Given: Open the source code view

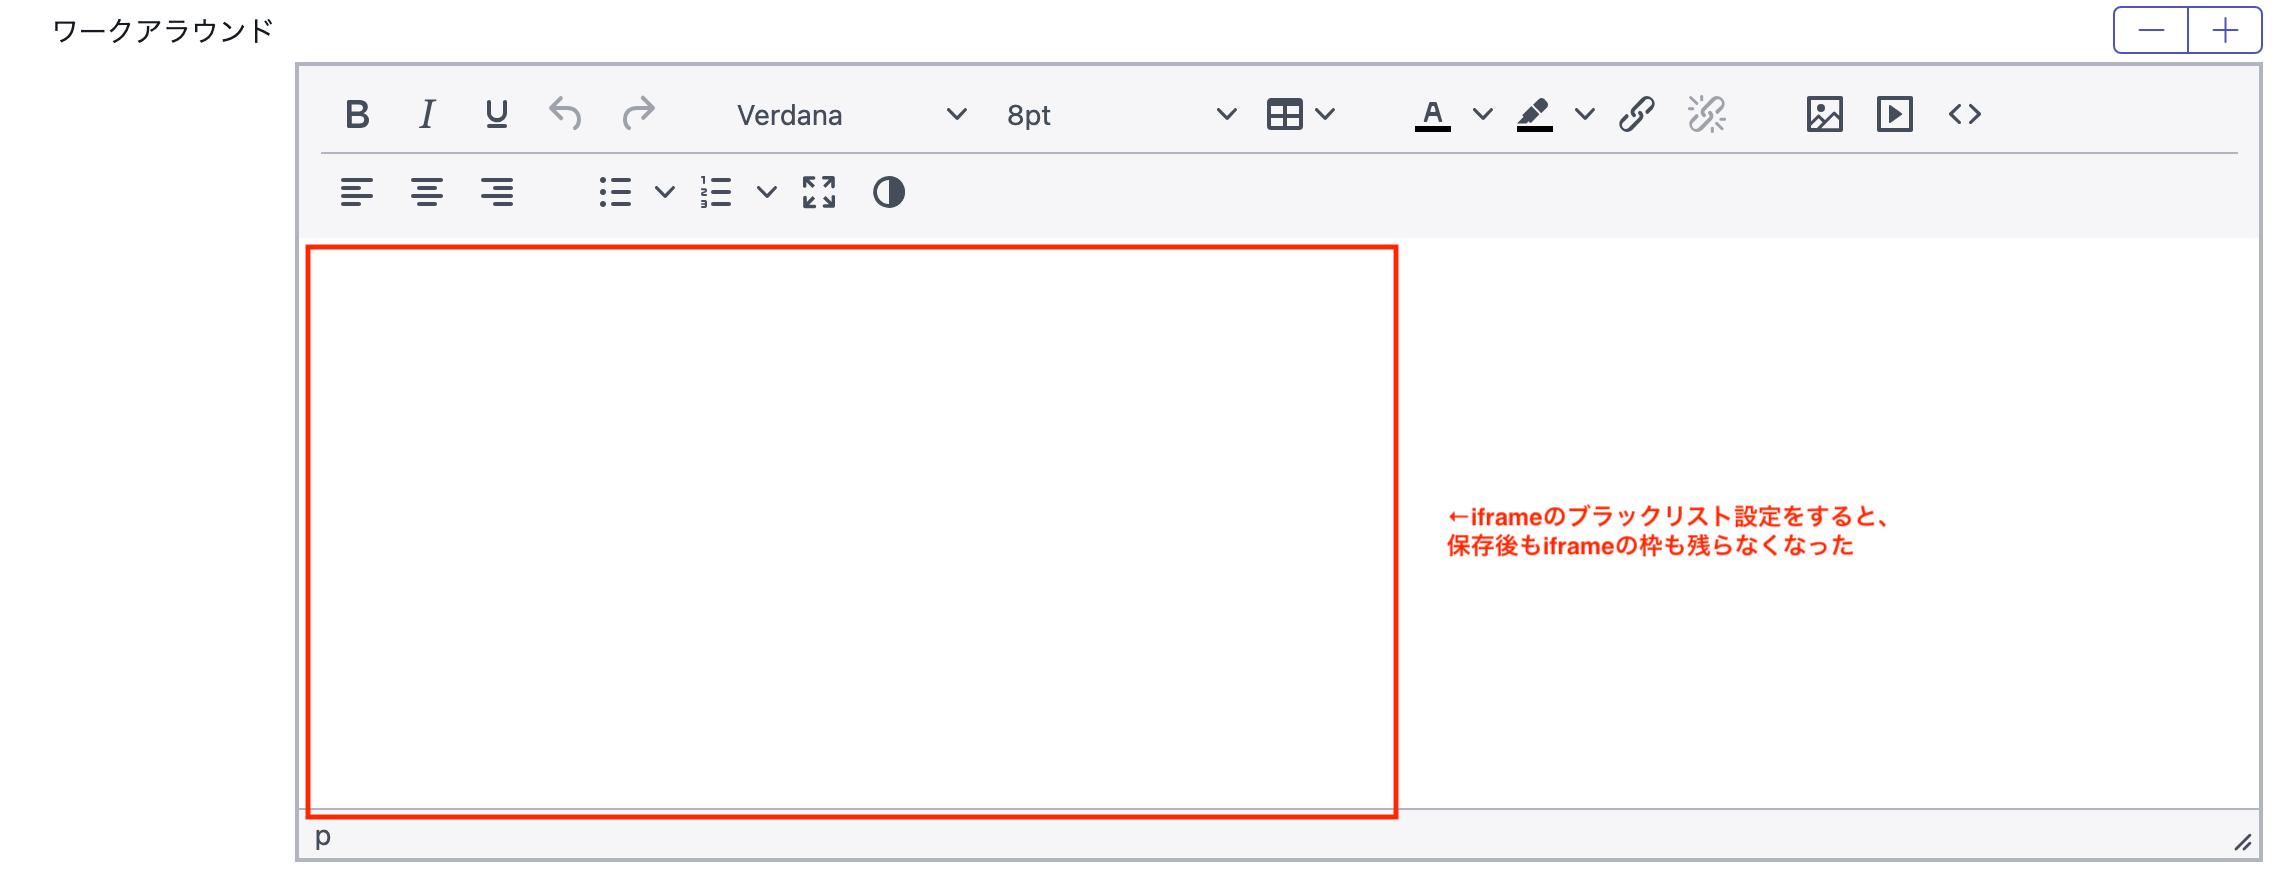Looking at the screenshot, I should click(x=1965, y=115).
